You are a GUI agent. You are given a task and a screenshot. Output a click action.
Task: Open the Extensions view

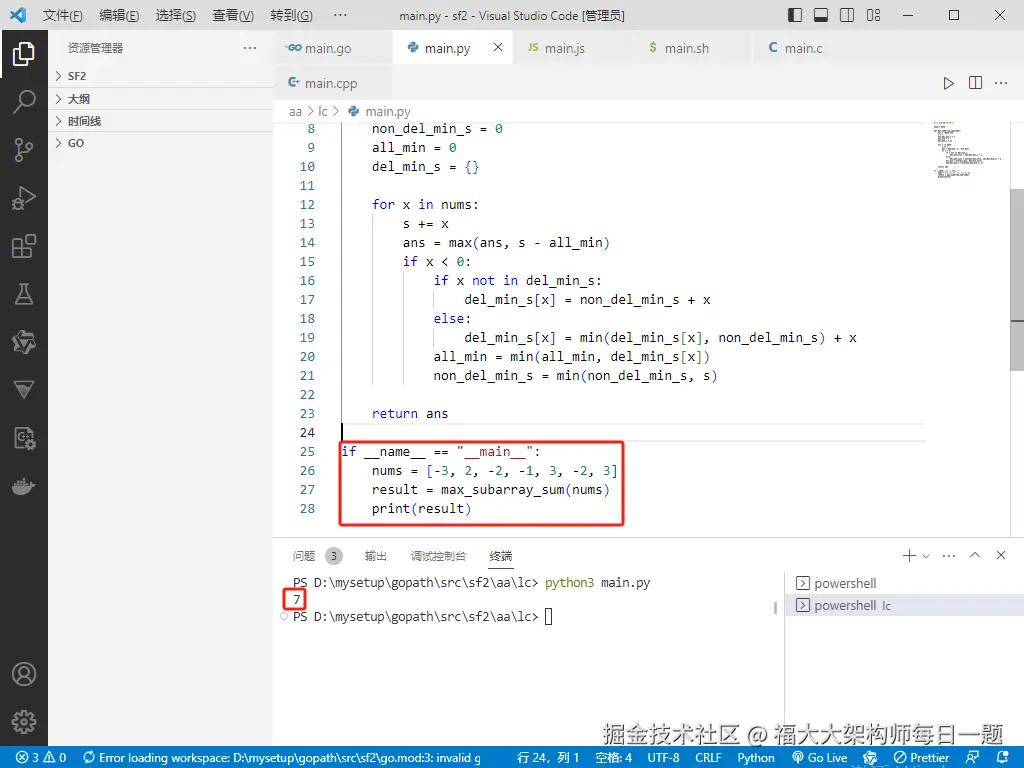coord(24,246)
